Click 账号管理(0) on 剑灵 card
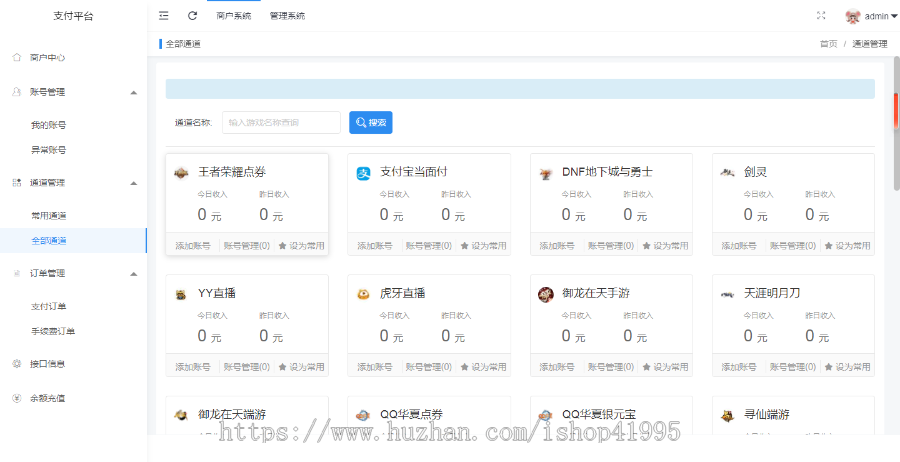 (793, 246)
